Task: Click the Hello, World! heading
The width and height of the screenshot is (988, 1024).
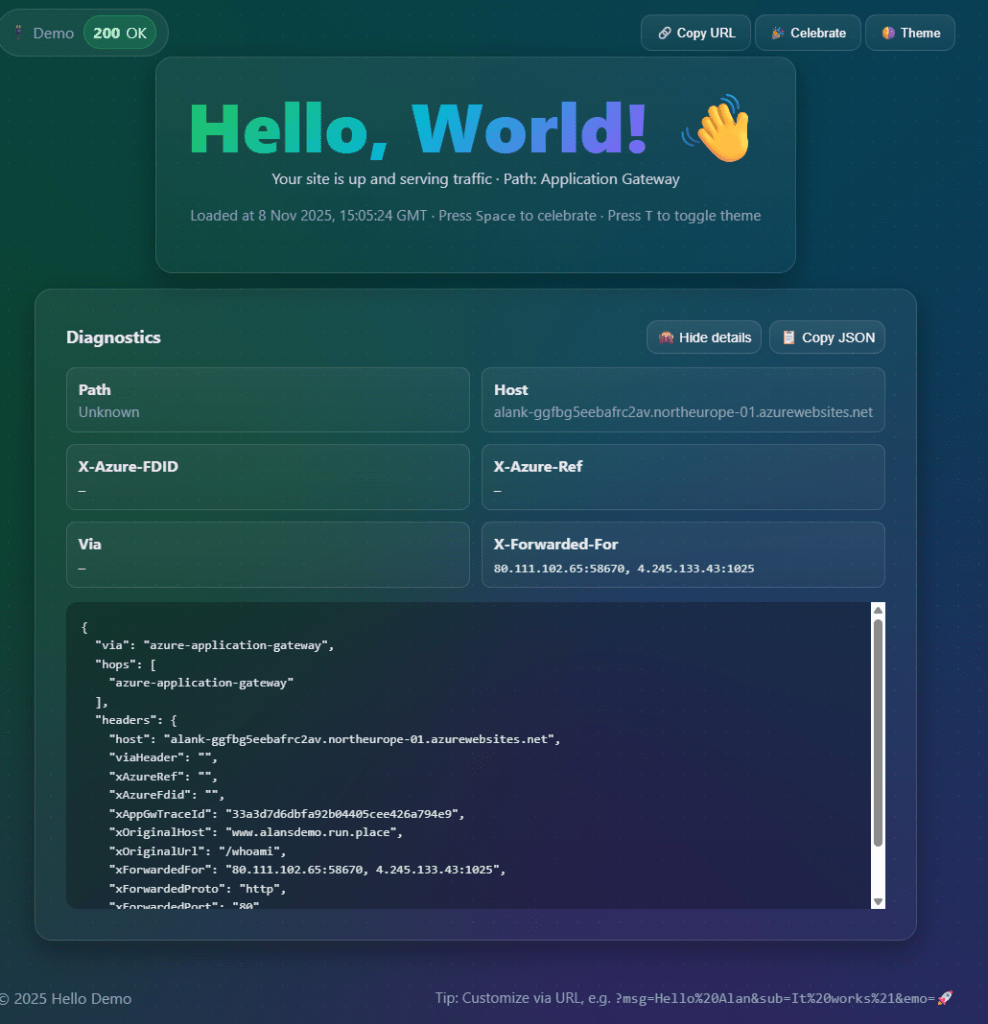Action: (x=418, y=130)
